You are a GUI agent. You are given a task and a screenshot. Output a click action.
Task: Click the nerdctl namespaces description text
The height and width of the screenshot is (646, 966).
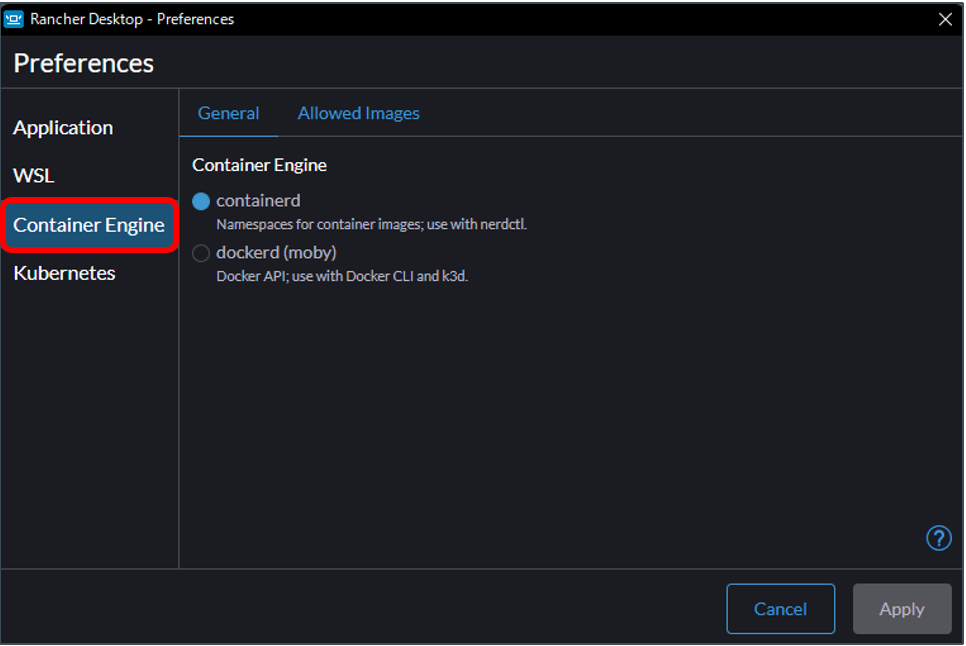point(371,225)
